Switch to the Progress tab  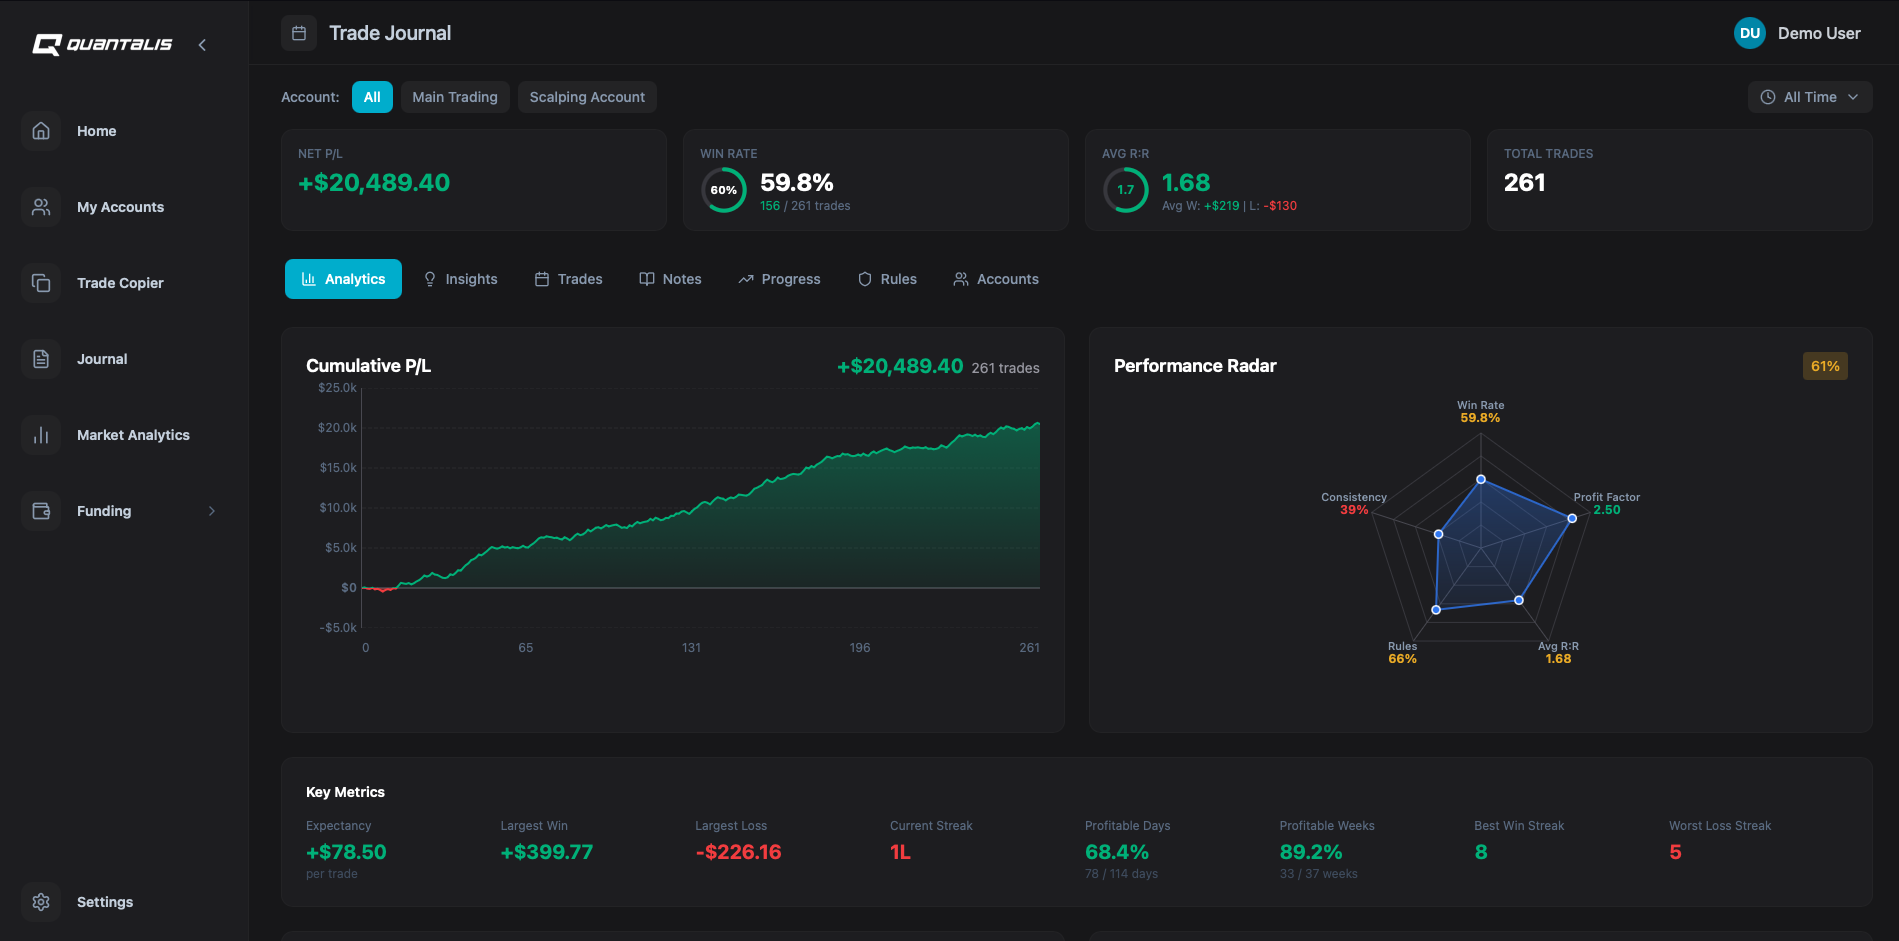point(779,279)
